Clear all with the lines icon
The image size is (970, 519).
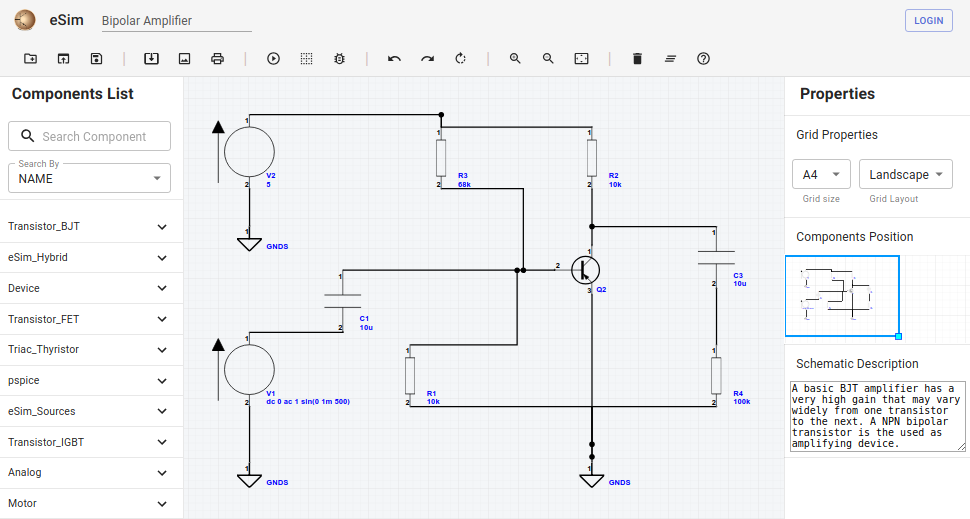pyautogui.click(x=670, y=59)
